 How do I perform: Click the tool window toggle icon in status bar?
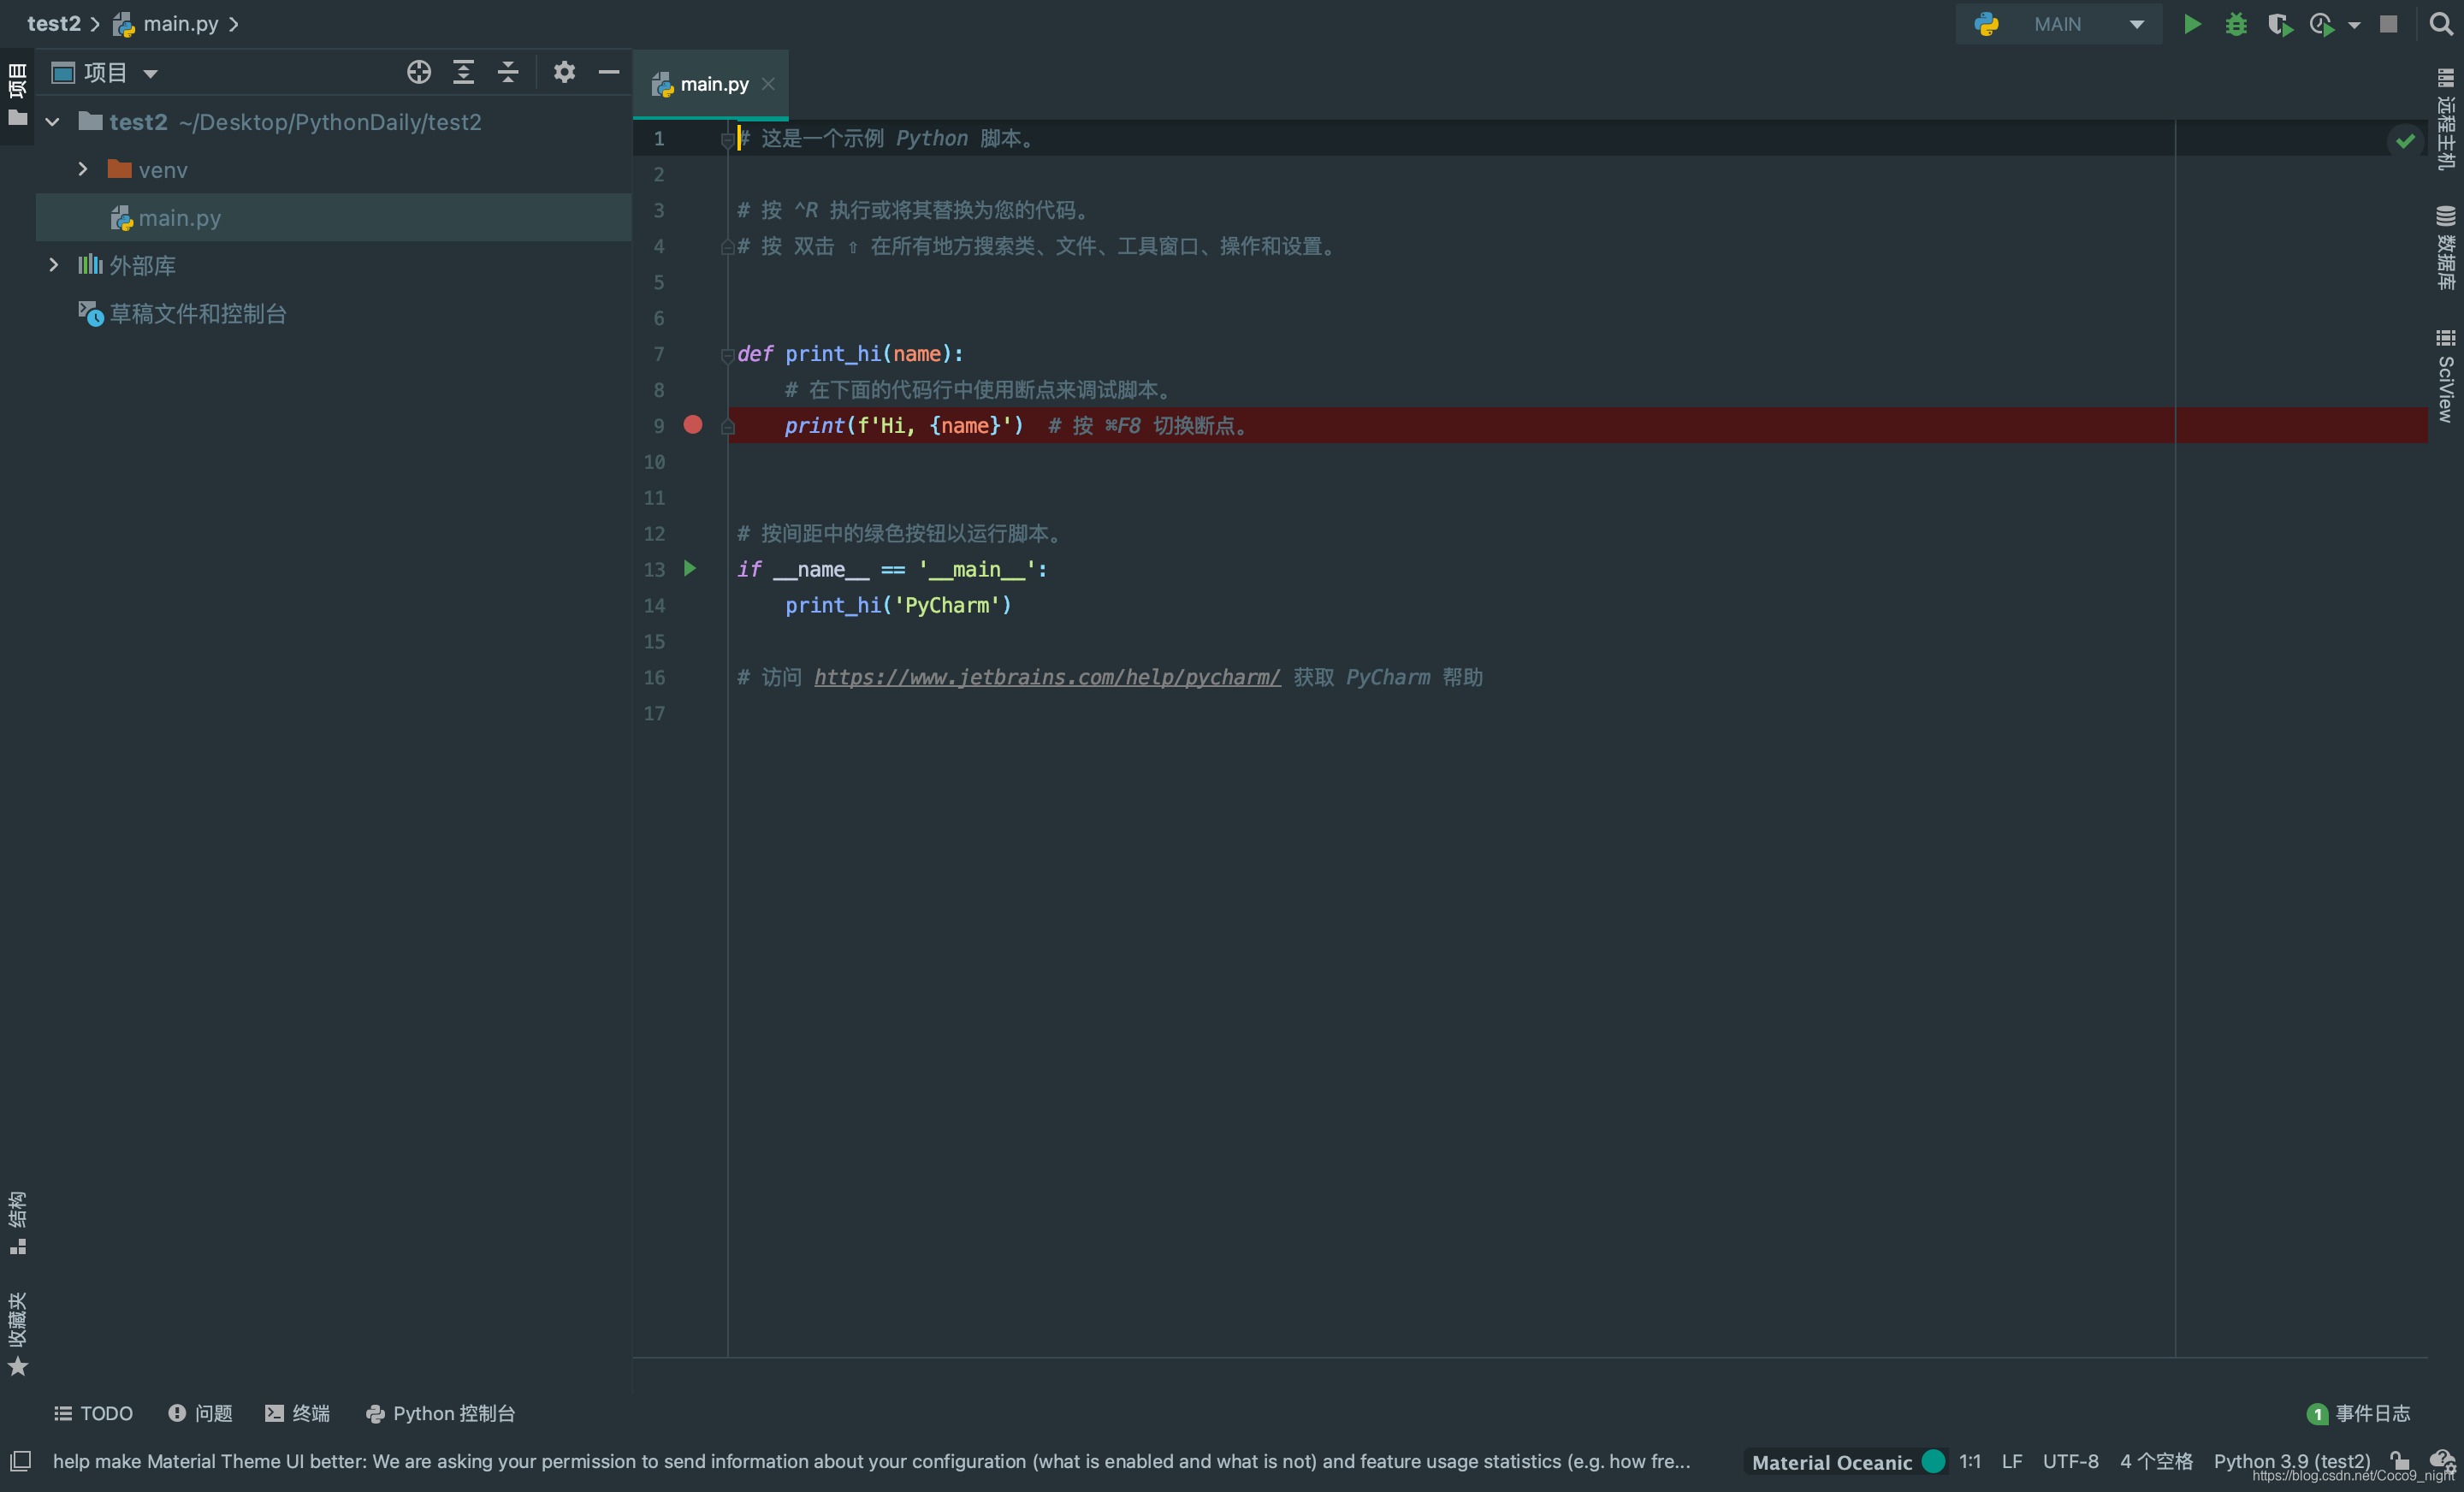click(x=21, y=1461)
